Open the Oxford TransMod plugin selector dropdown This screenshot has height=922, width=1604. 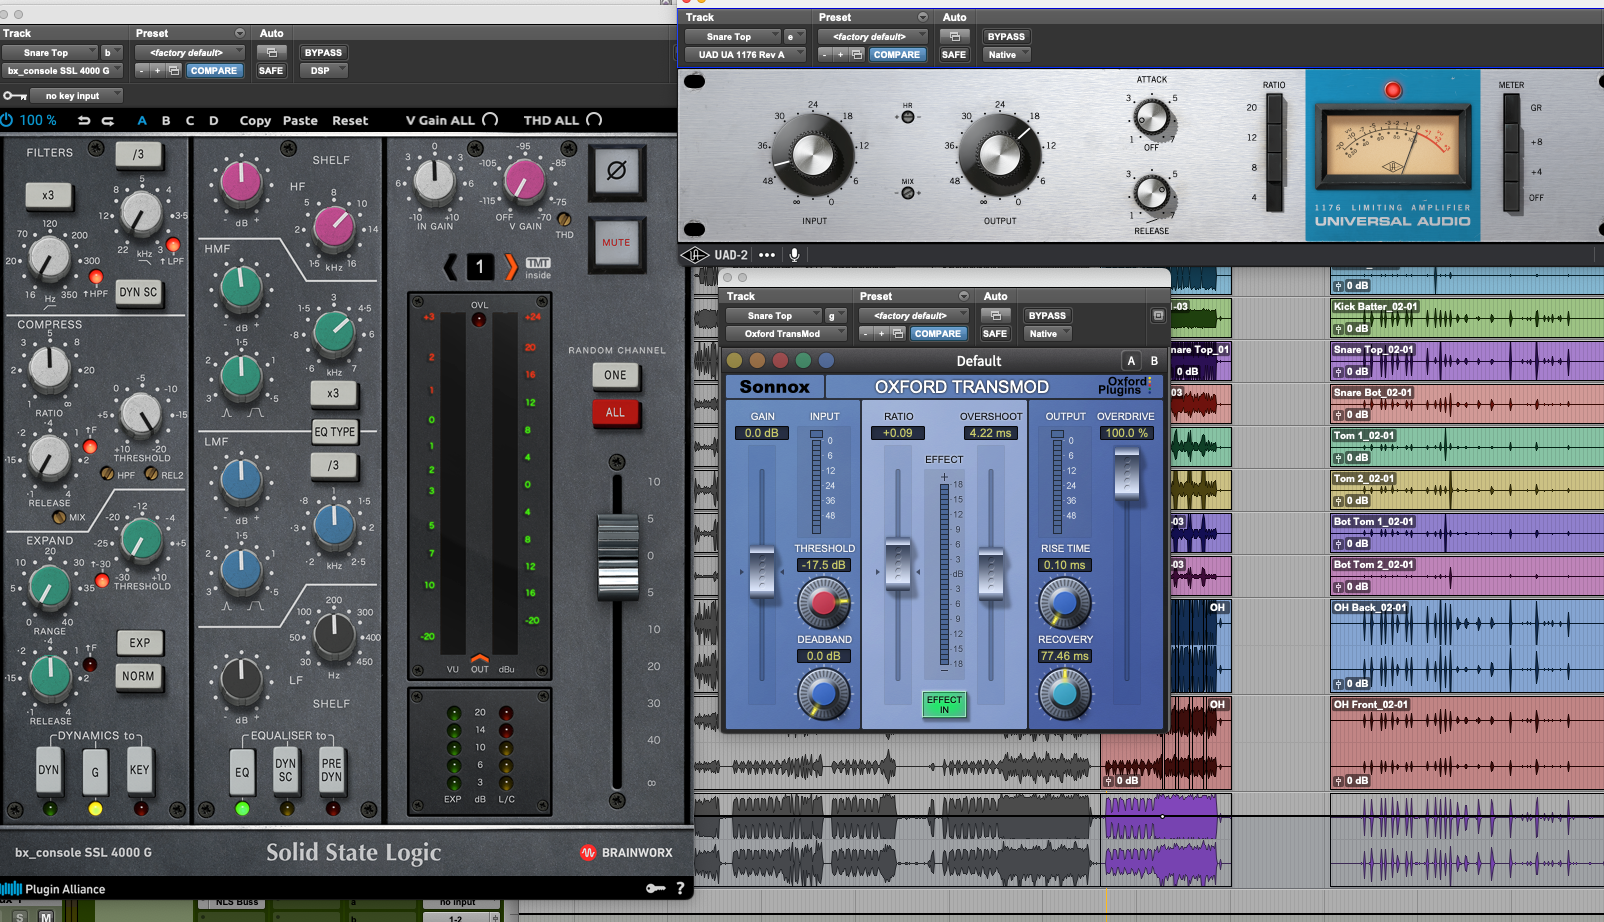tap(786, 333)
